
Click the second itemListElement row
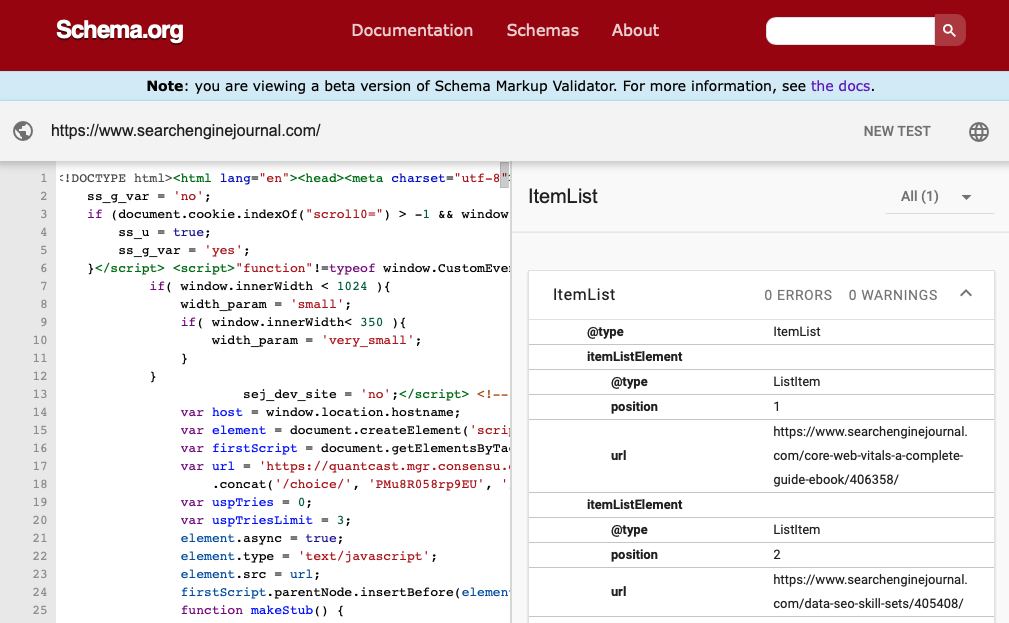(761, 505)
